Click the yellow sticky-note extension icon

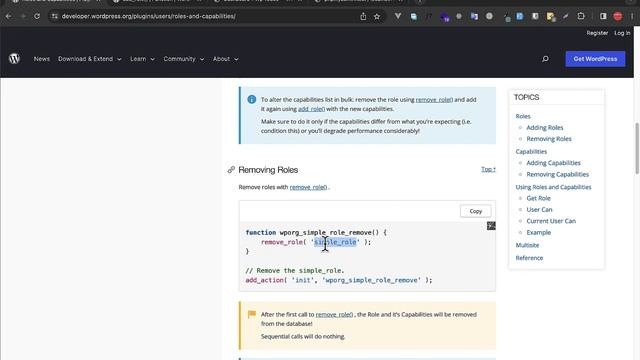(x=550, y=16)
